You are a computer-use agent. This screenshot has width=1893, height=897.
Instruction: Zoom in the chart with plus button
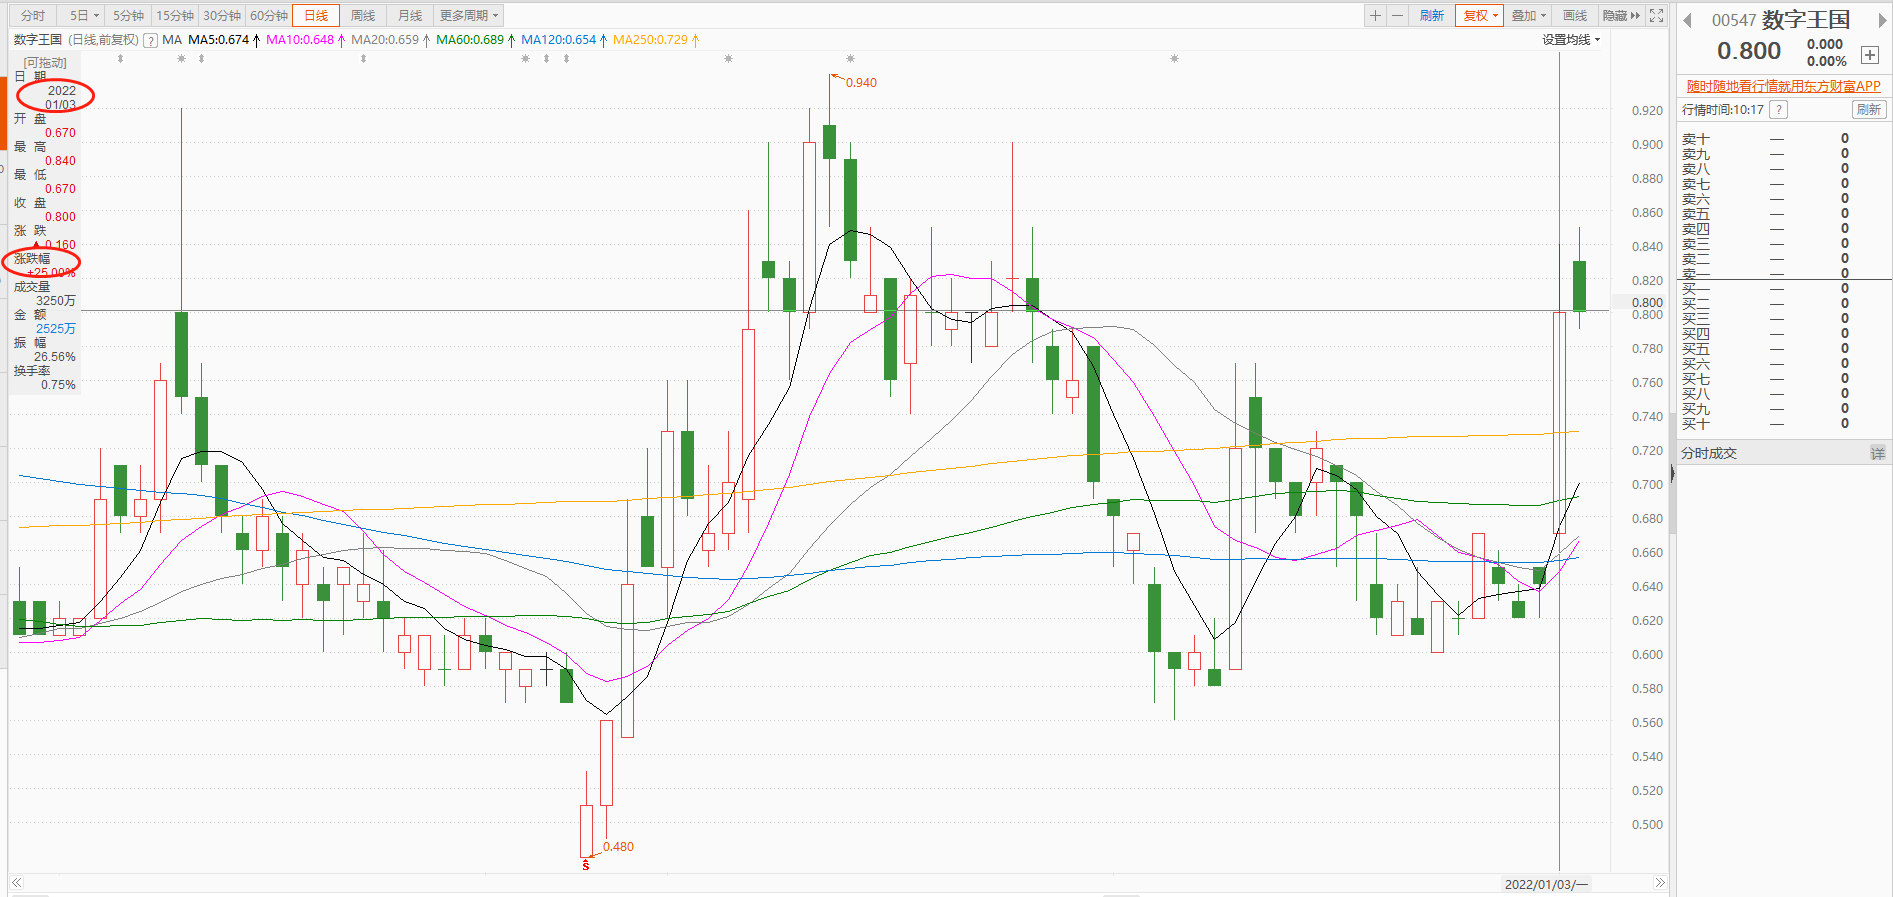point(1376,15)
